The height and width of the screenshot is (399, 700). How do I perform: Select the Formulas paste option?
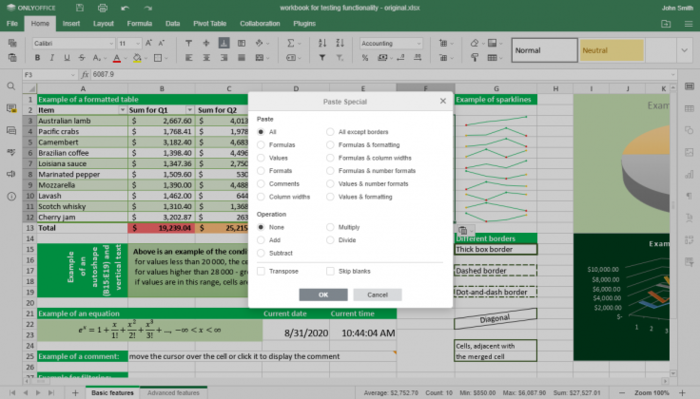(261, 145)
